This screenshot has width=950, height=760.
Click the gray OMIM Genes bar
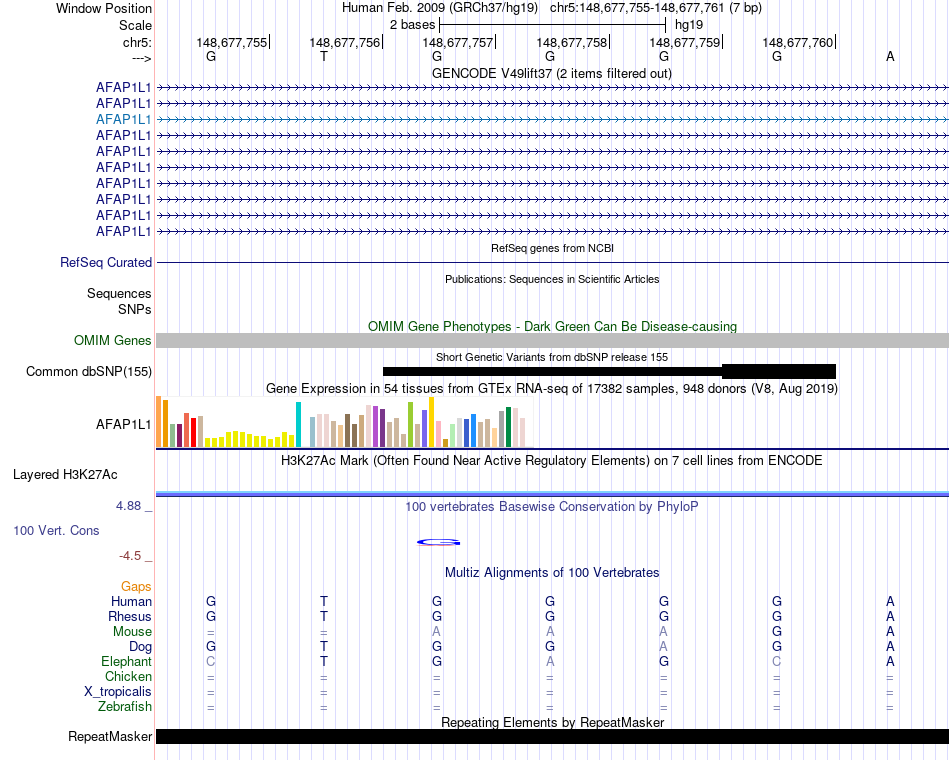pos(552,341)
